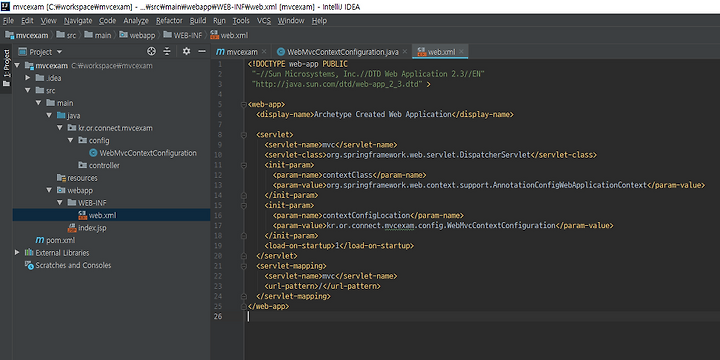Screen dimensions: 720x360
Task: Open the Analyze menu
Action: 136,21
